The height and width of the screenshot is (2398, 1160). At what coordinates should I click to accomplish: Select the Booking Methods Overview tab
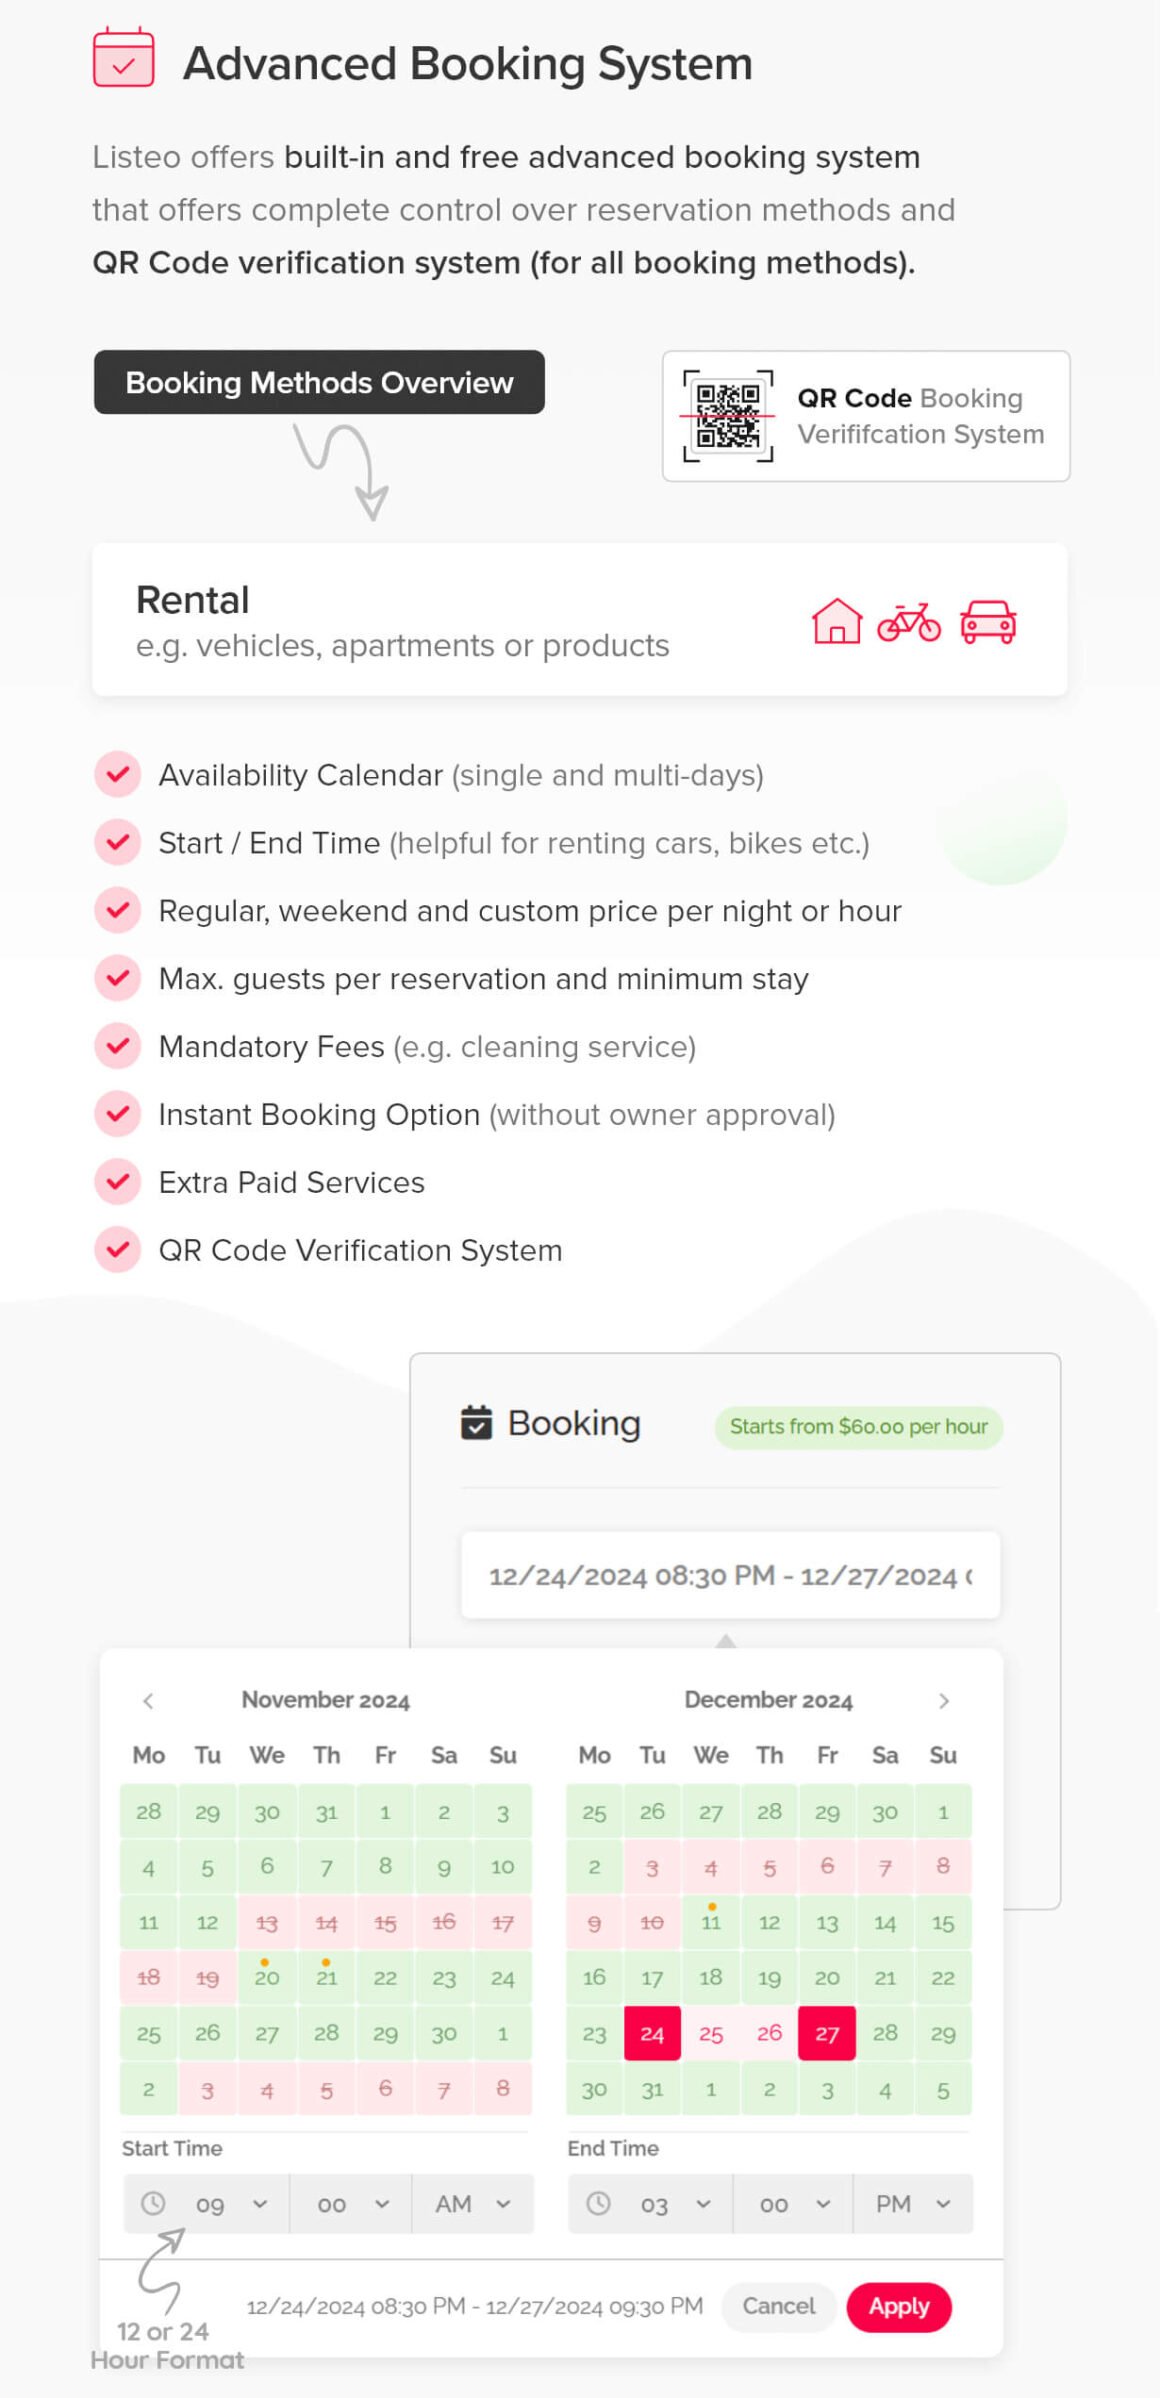319,382
